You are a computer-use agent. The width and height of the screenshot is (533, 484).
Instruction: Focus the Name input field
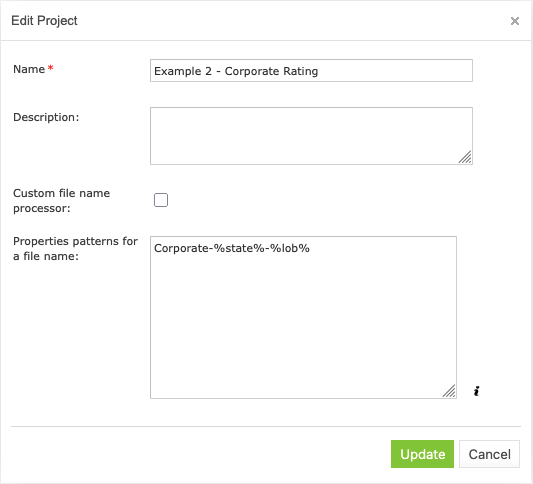(311, 71)
